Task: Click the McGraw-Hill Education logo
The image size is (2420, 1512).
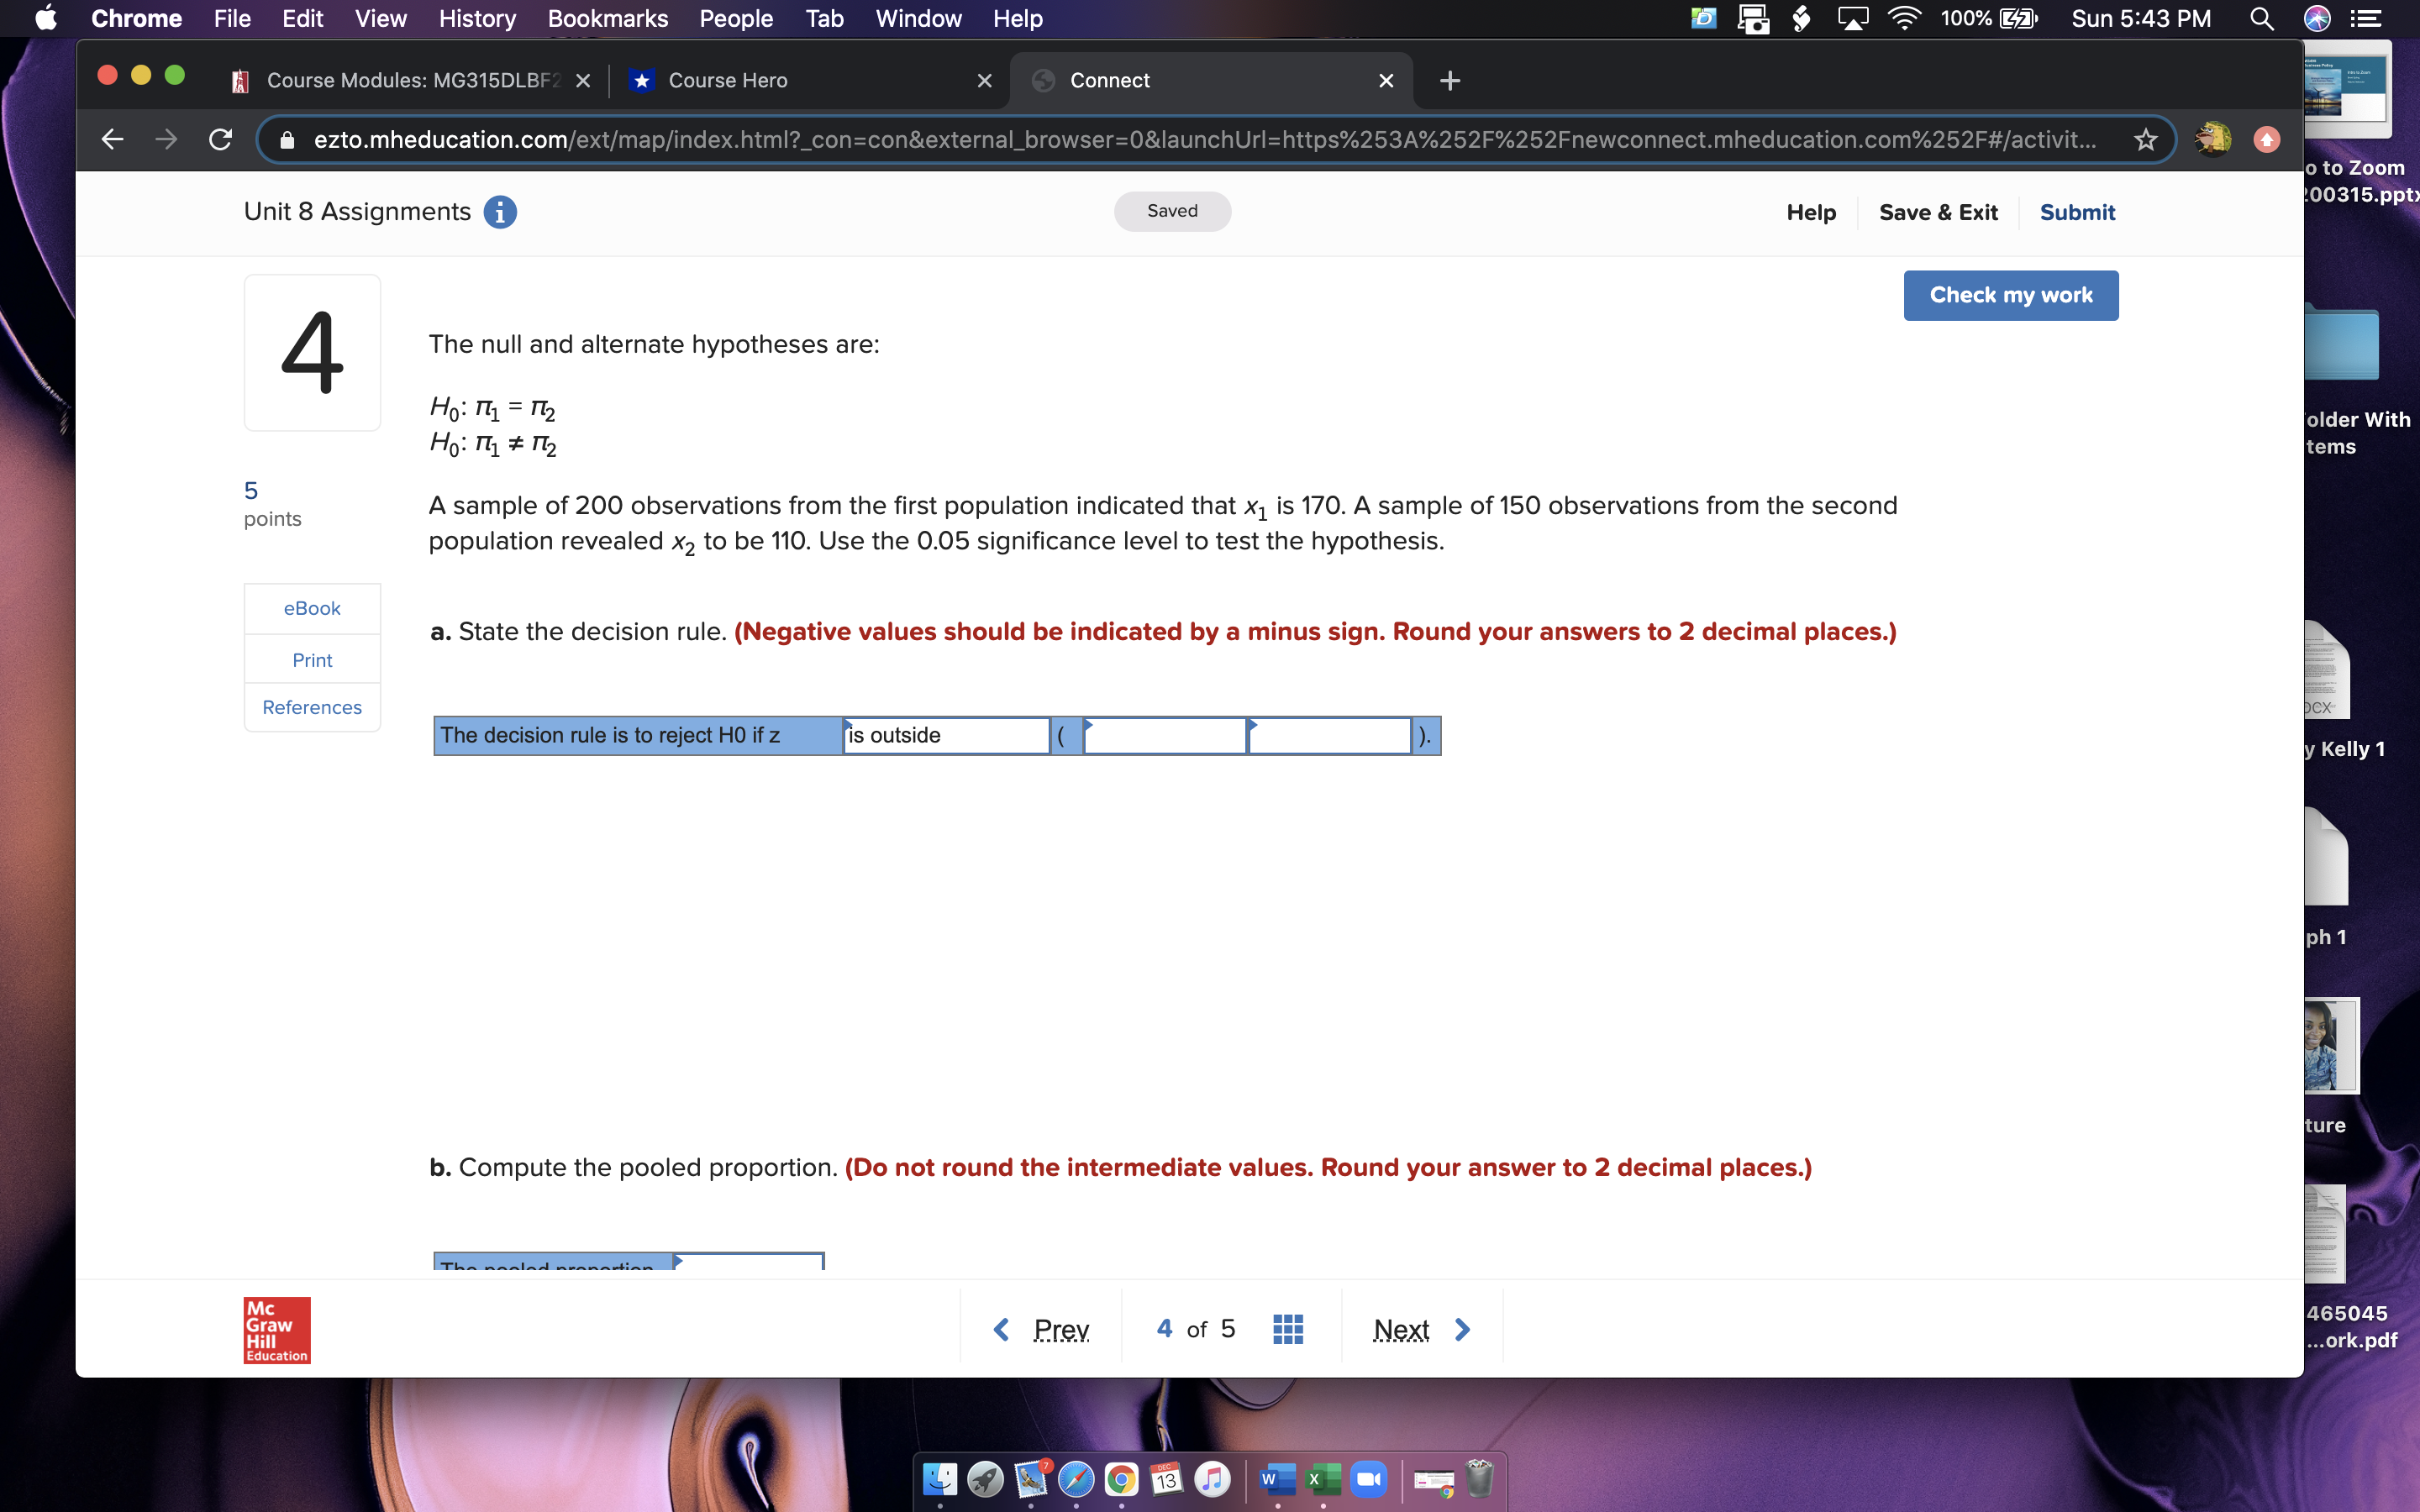Action: click(276, 1329)
